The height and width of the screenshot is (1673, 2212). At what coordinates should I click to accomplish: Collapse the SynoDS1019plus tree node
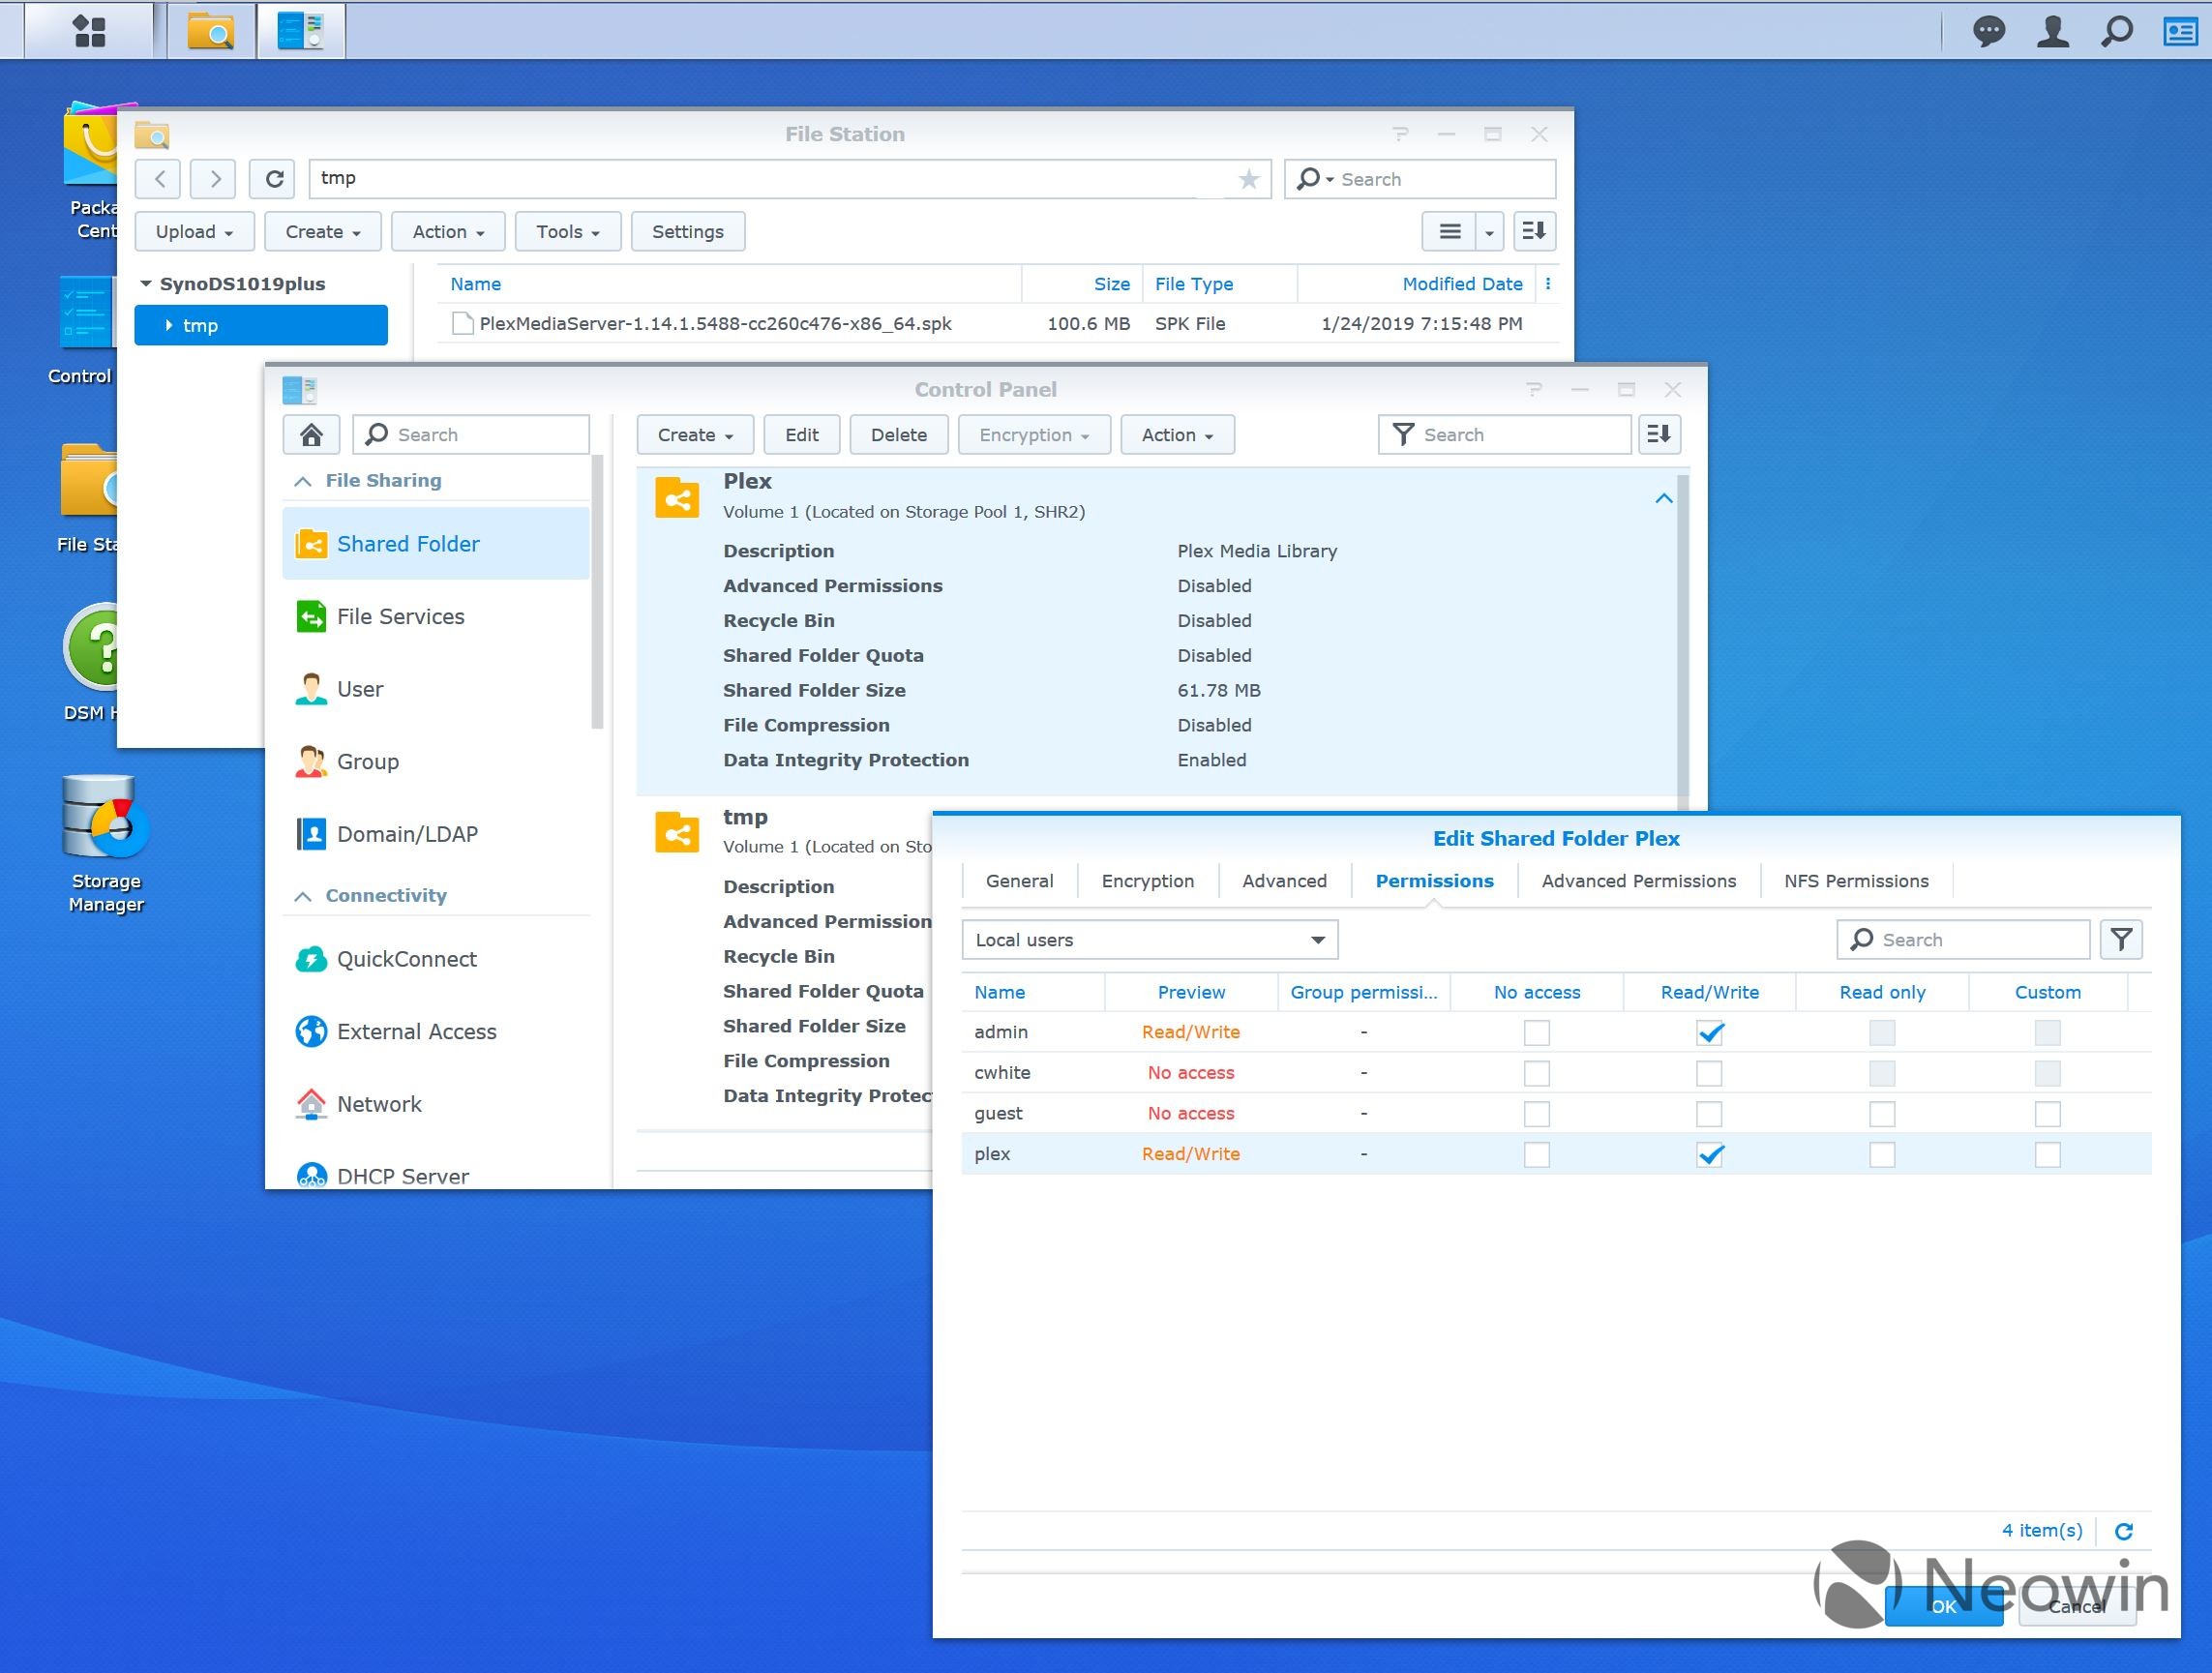click(146, 284)
